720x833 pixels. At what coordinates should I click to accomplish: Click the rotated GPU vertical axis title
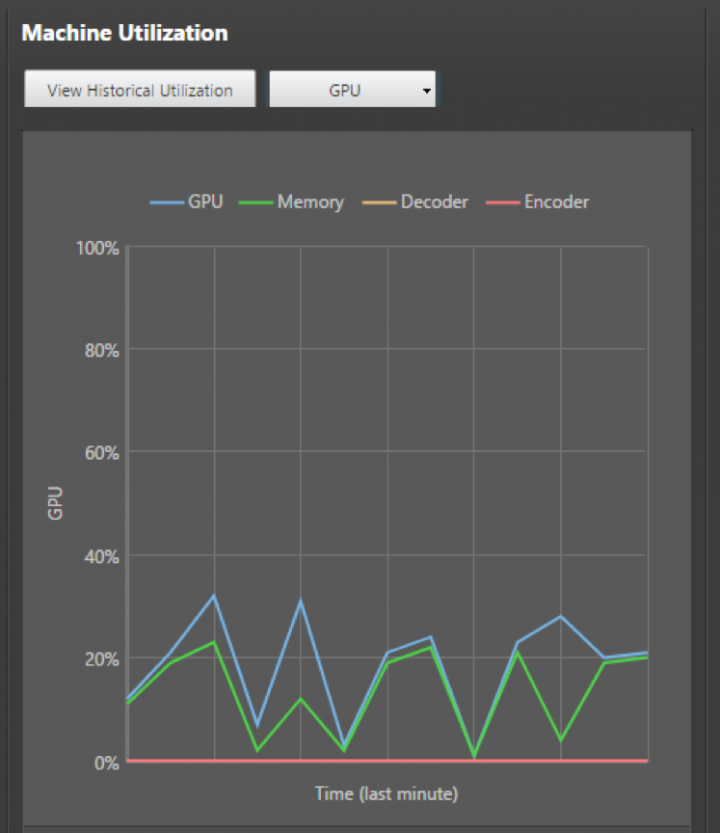(x=57, y=504)
